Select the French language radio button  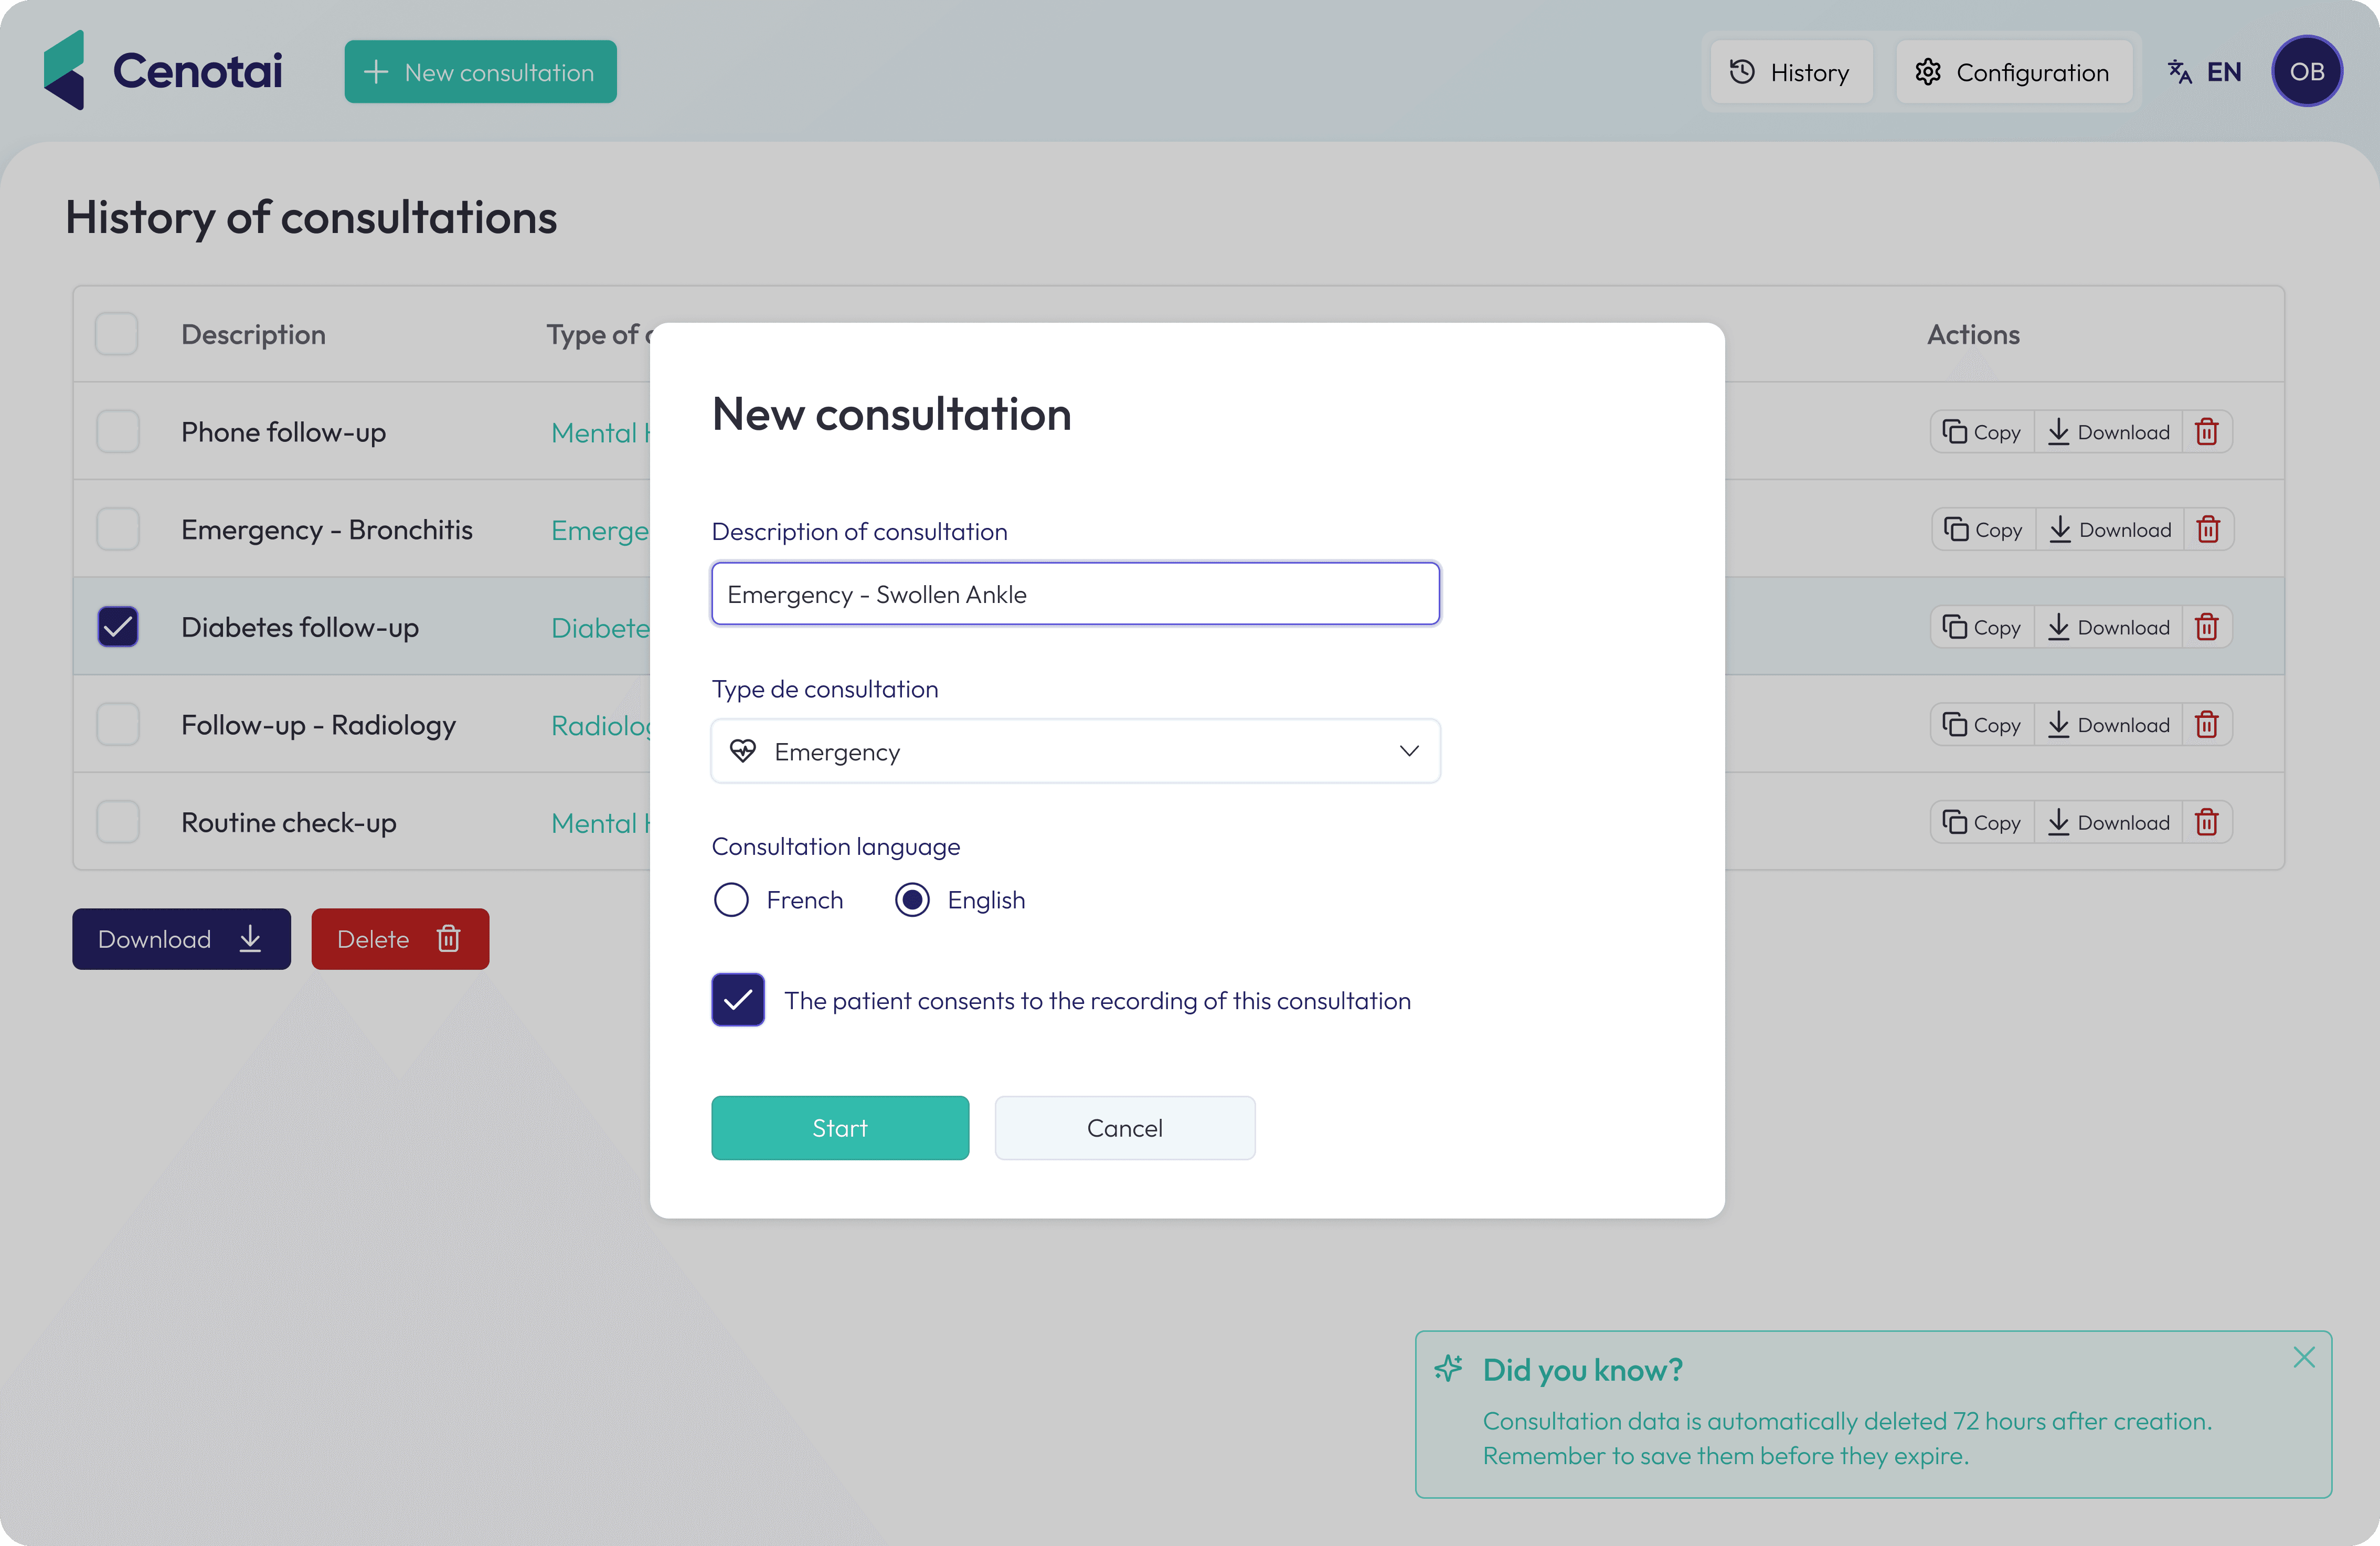pos(731,900)
